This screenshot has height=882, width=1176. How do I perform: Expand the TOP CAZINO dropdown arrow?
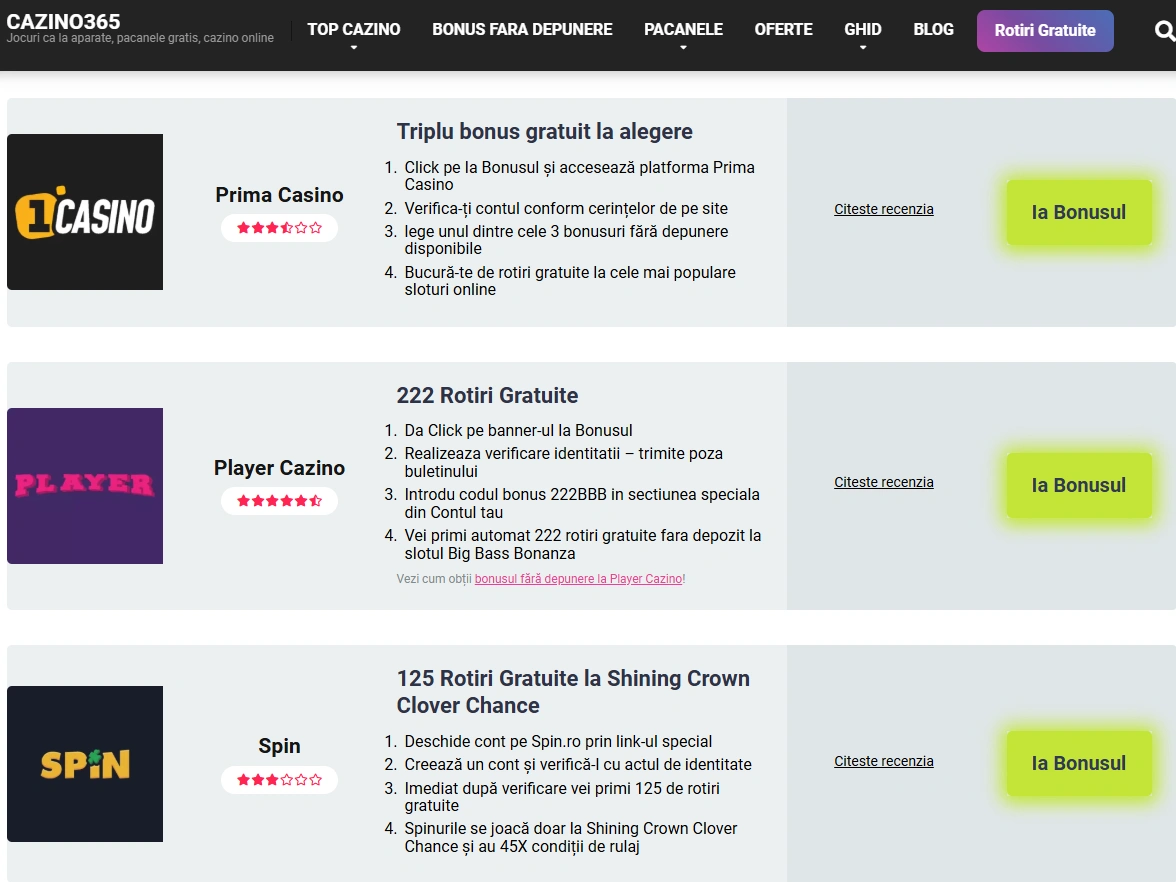(x=354, y=48)
